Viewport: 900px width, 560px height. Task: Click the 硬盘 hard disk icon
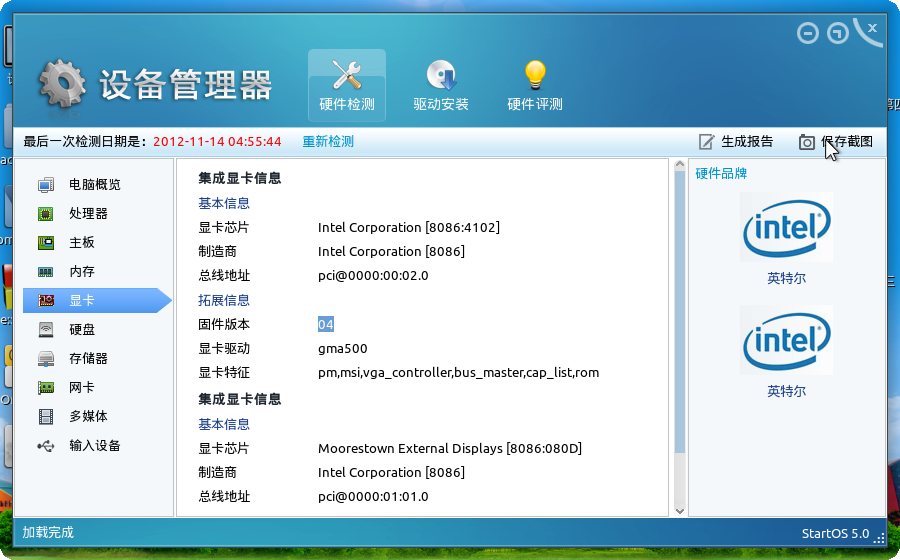tap(46, 329)
